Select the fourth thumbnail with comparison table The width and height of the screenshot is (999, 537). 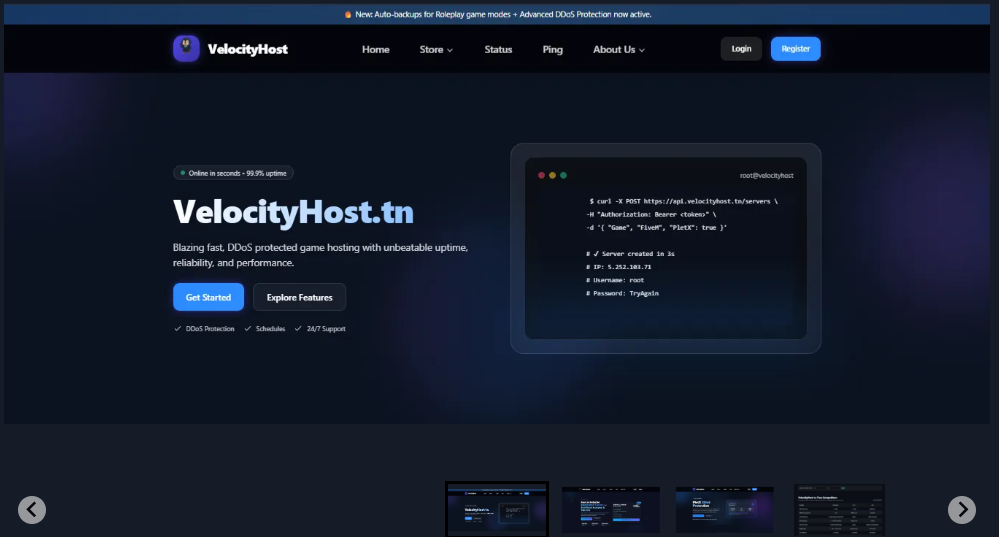(840, 510)
